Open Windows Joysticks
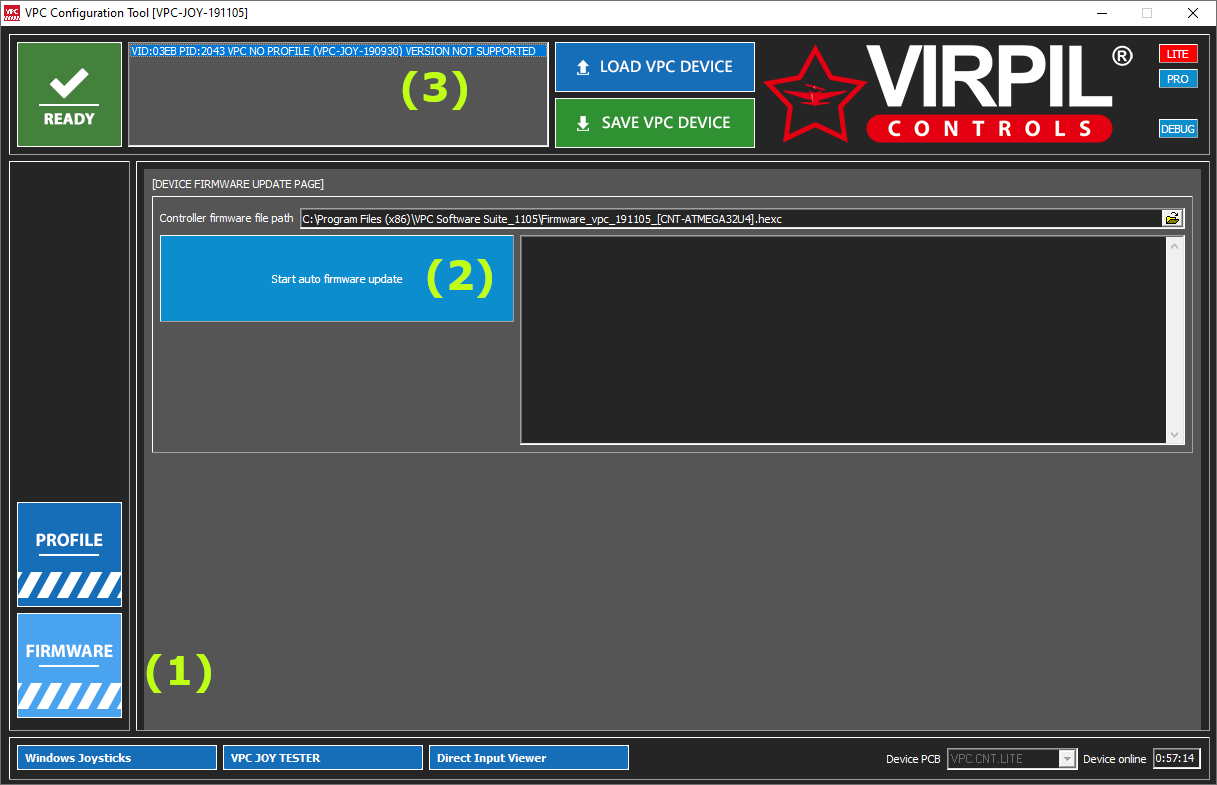The height and width of the screenshot is (785, 1217). 117,758
